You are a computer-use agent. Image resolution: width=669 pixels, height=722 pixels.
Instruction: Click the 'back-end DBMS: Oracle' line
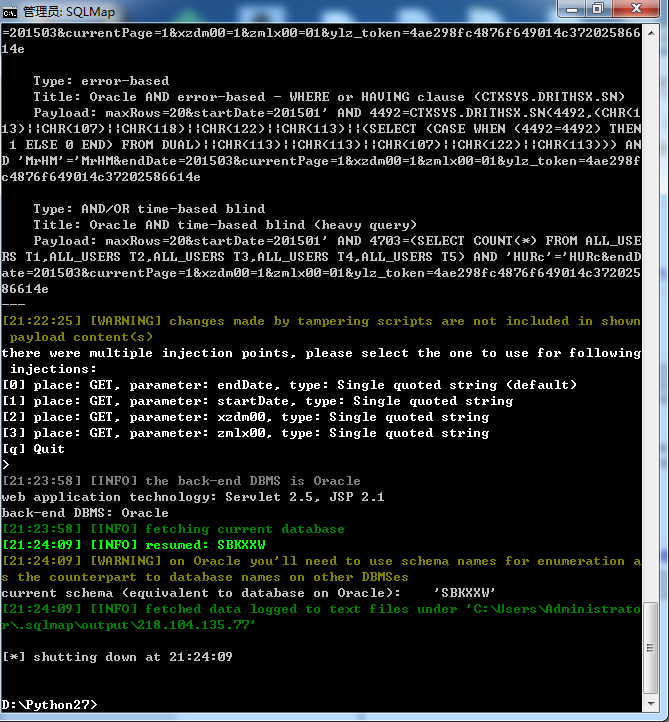click(85, 513)
